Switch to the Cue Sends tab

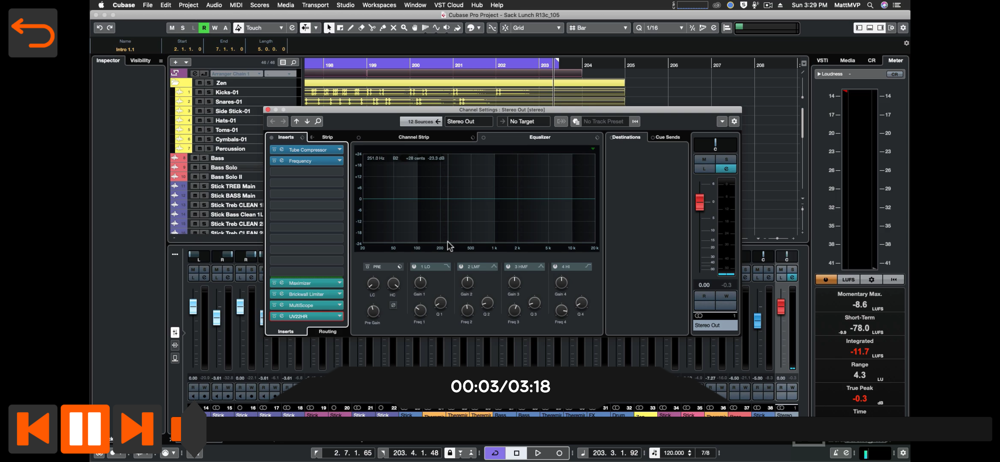point(668,137)
